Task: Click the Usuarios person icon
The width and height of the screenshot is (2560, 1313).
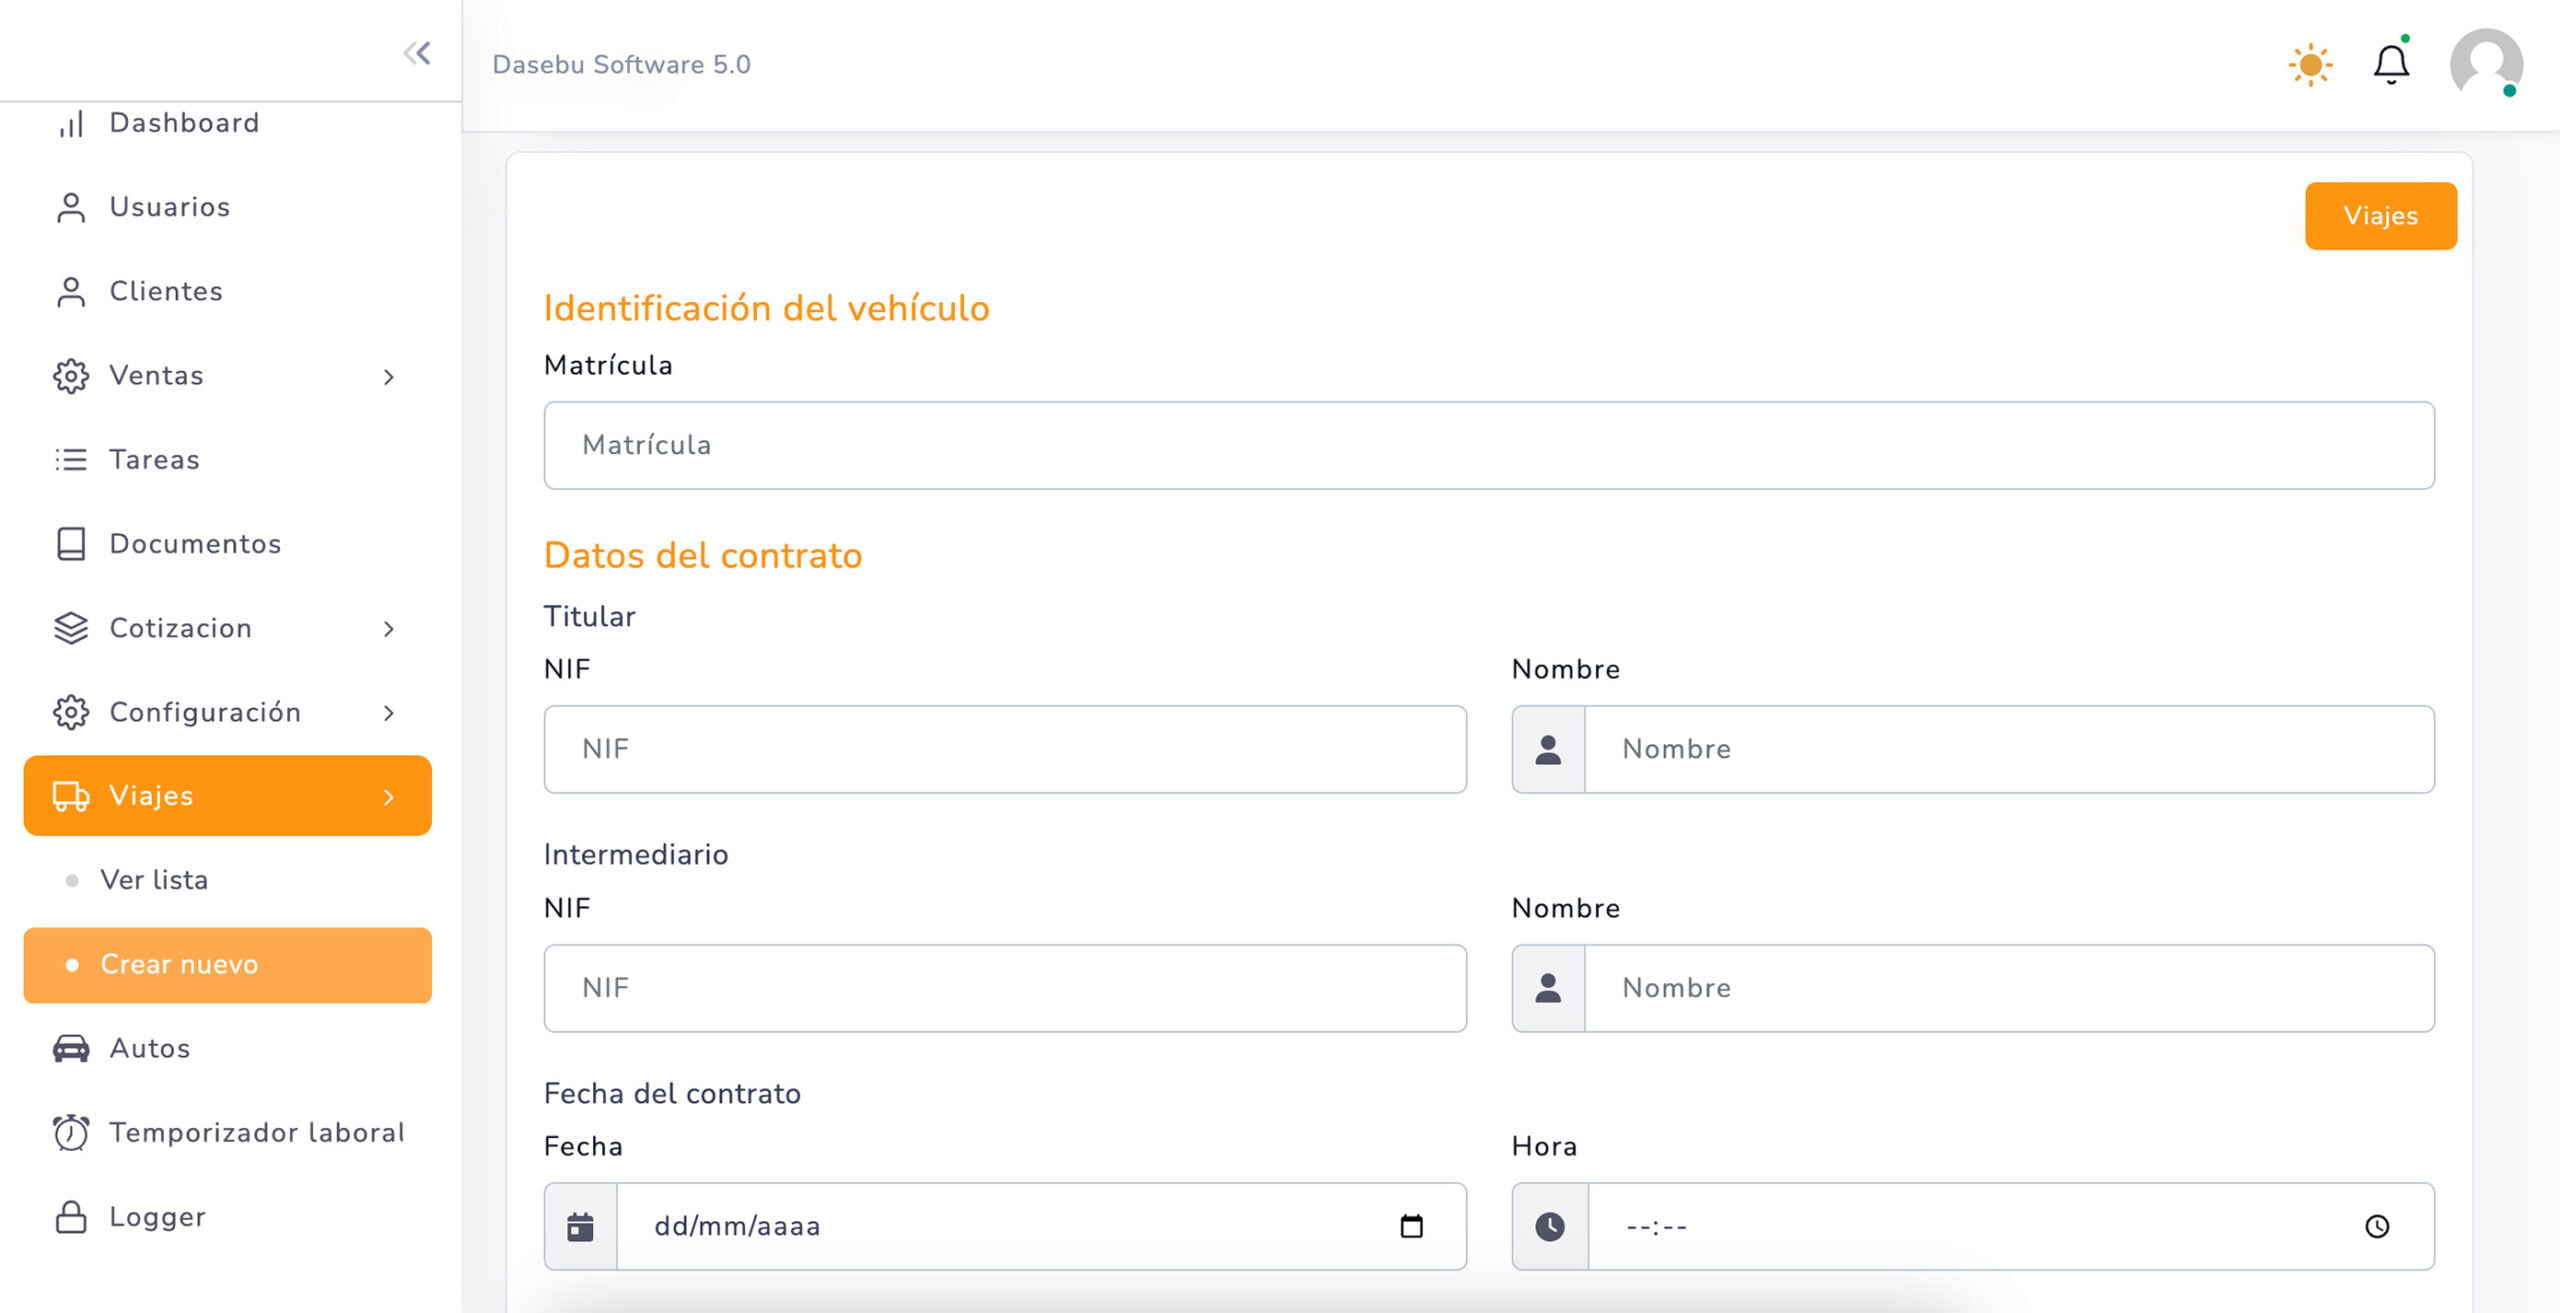Action: pos(71,208)
